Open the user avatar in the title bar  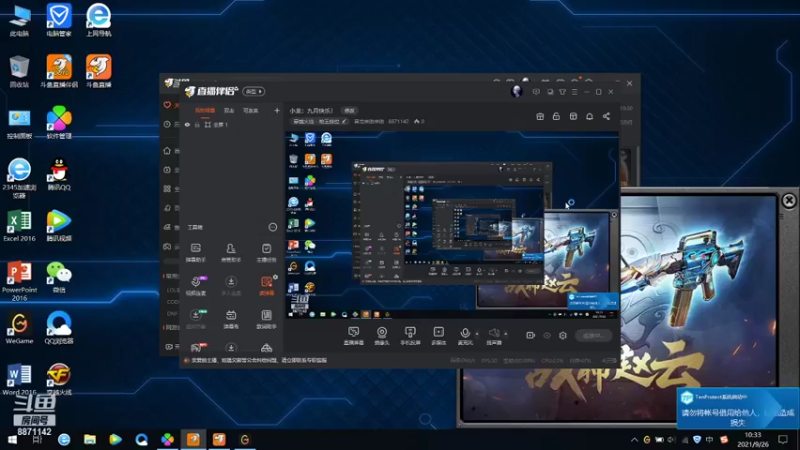tap(516, 91)
